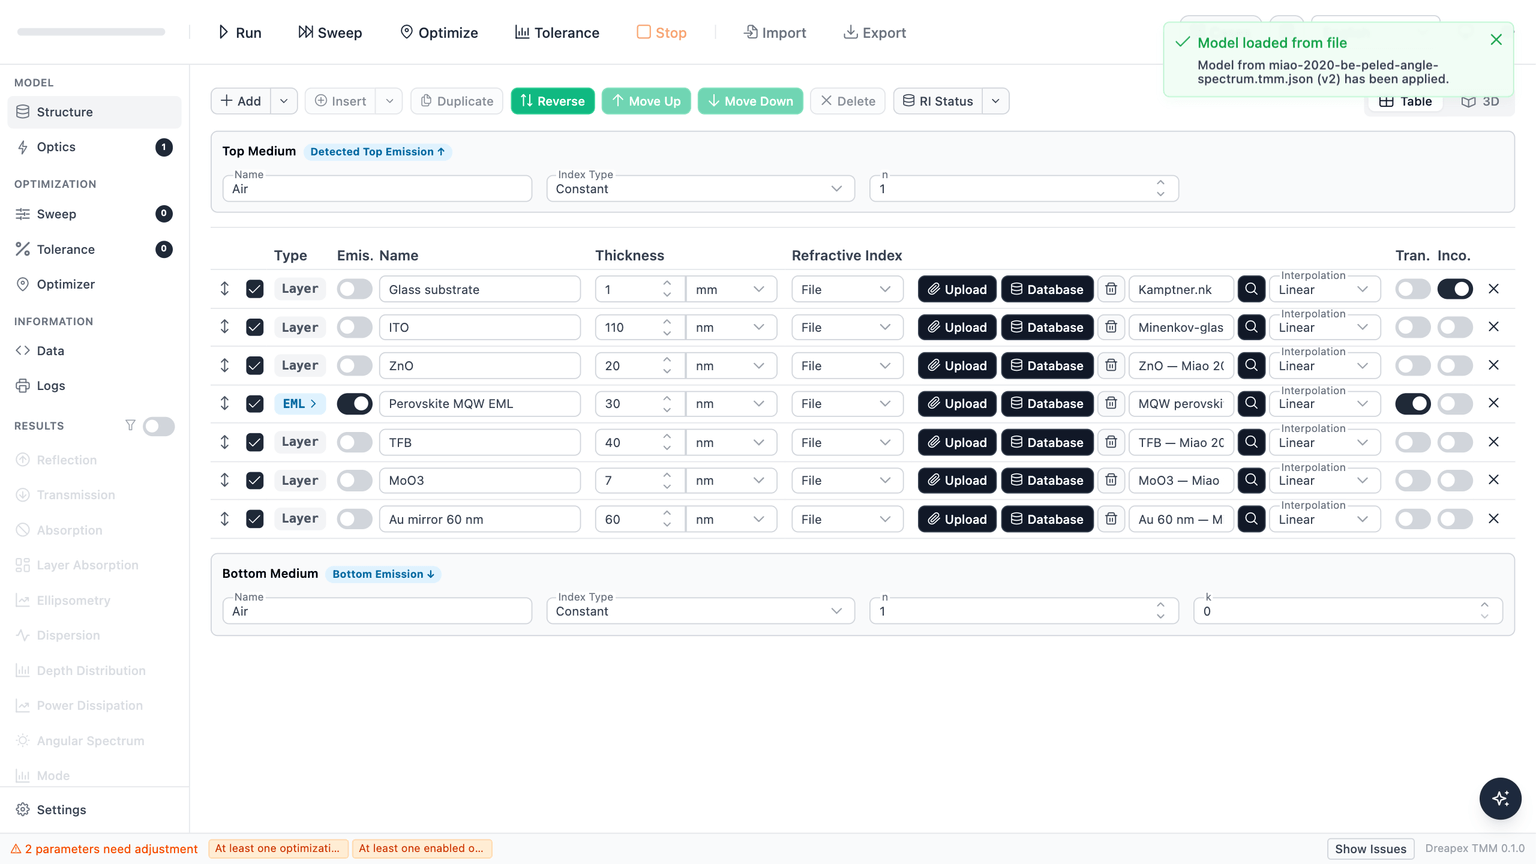Change thickness unit of Au mirror row

point(731,519)
